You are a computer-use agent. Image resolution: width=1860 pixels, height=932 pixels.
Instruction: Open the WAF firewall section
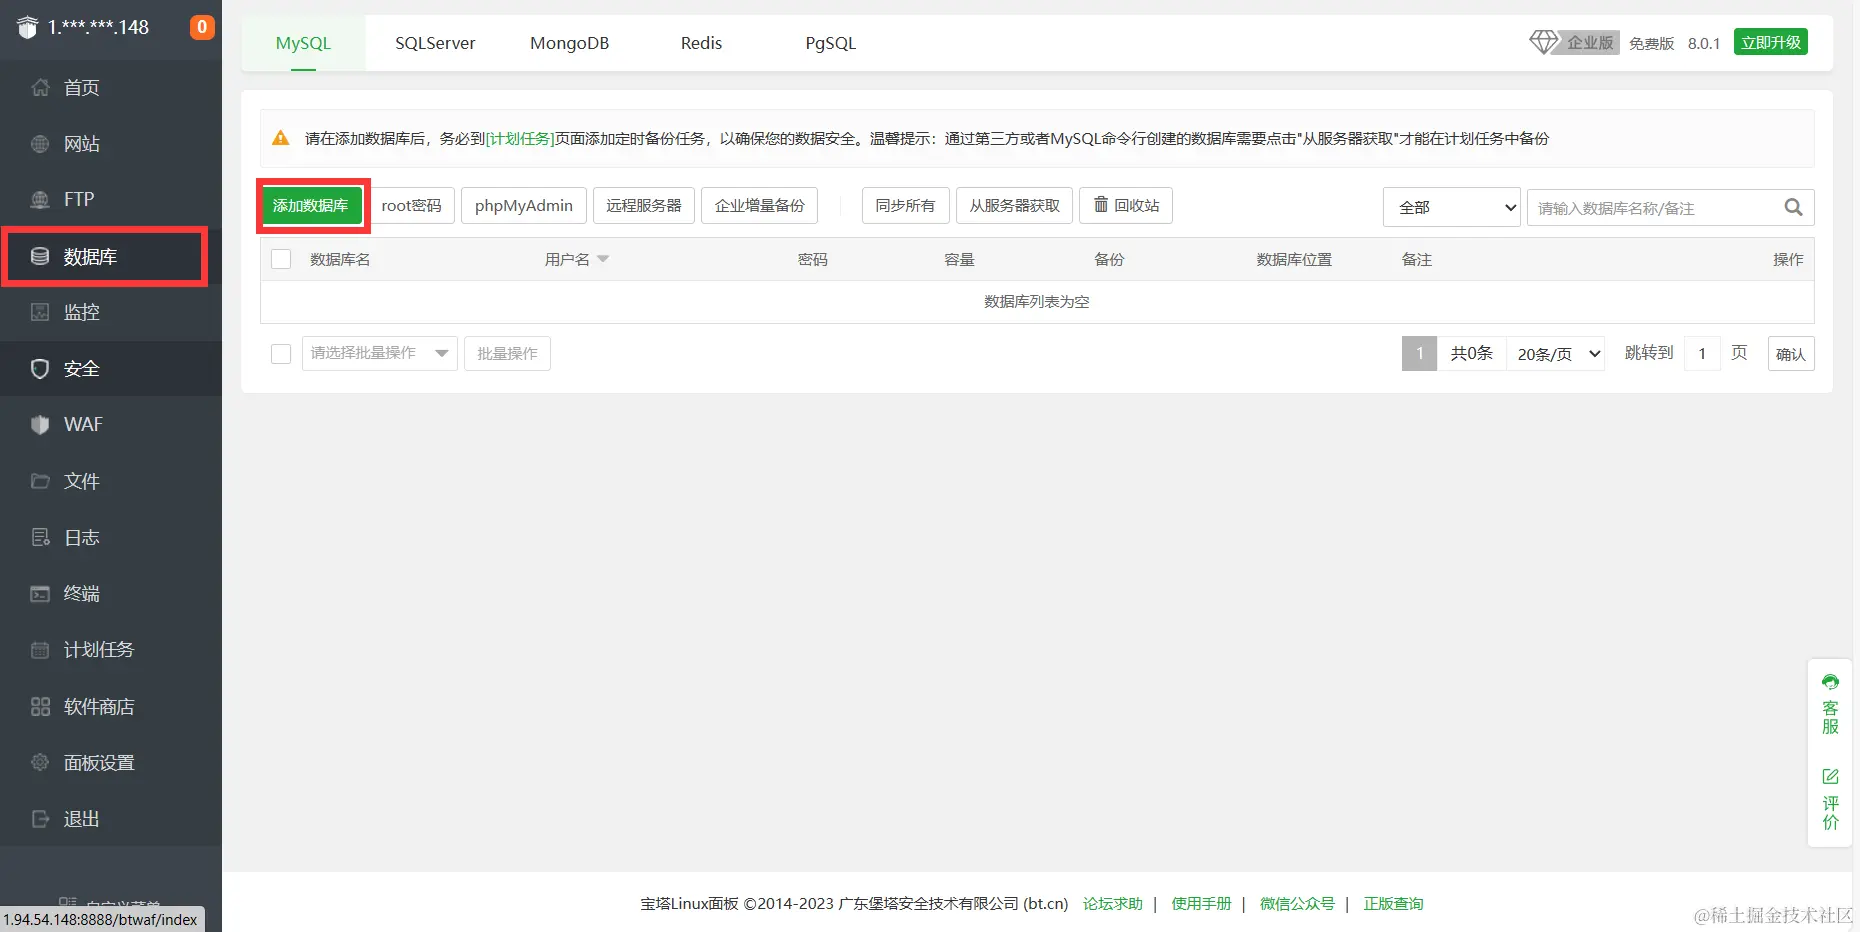click(x=81, y=424)
